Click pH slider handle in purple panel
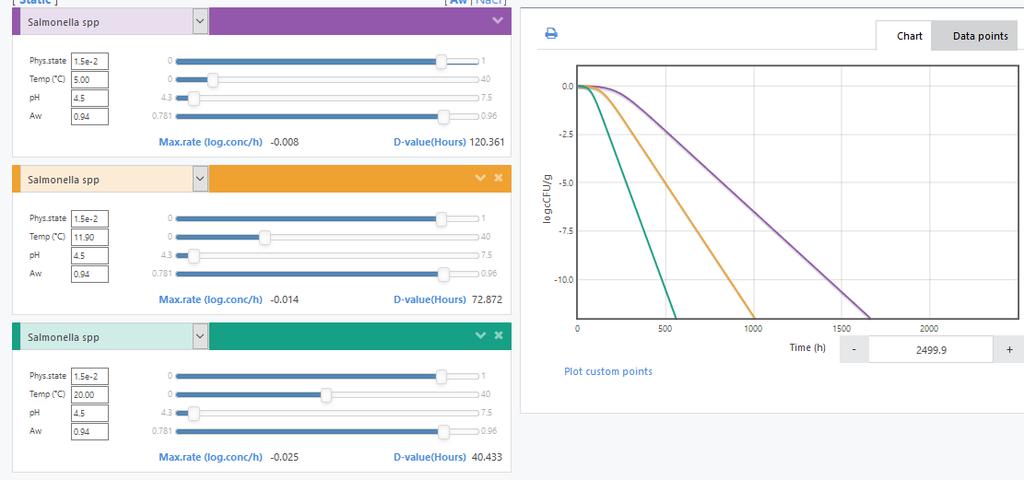The width and height of the screenshot is (1024, 480). [x=193, y=98]
